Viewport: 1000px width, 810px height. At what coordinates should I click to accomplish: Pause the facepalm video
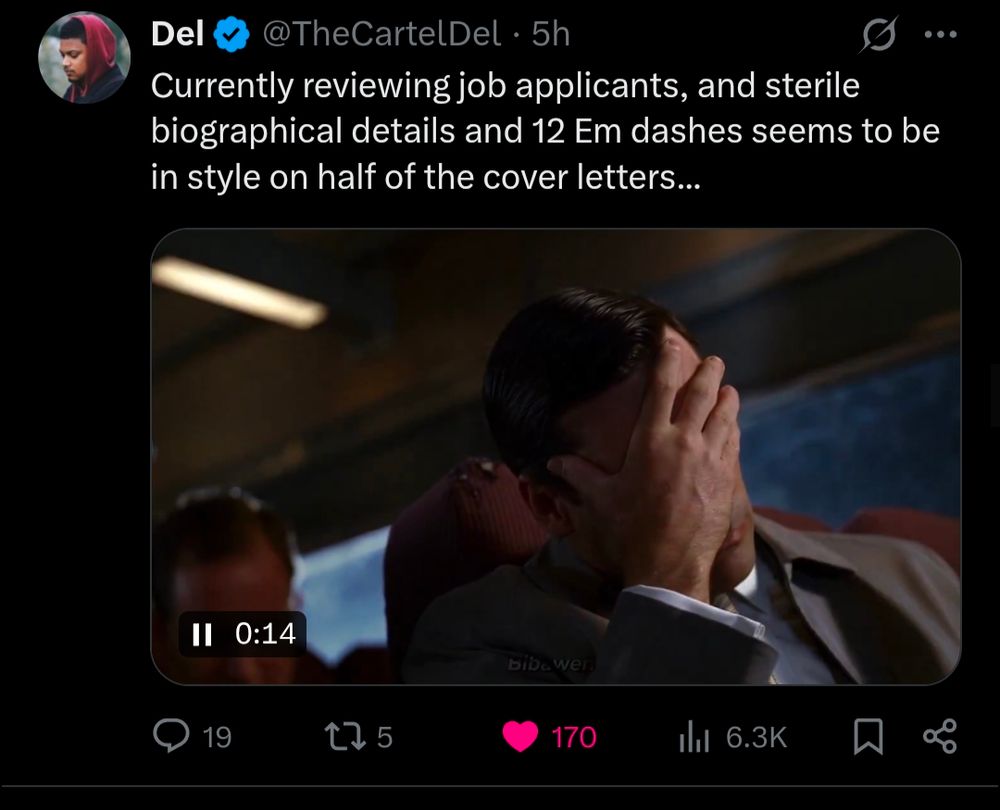(x=200, y=633)
